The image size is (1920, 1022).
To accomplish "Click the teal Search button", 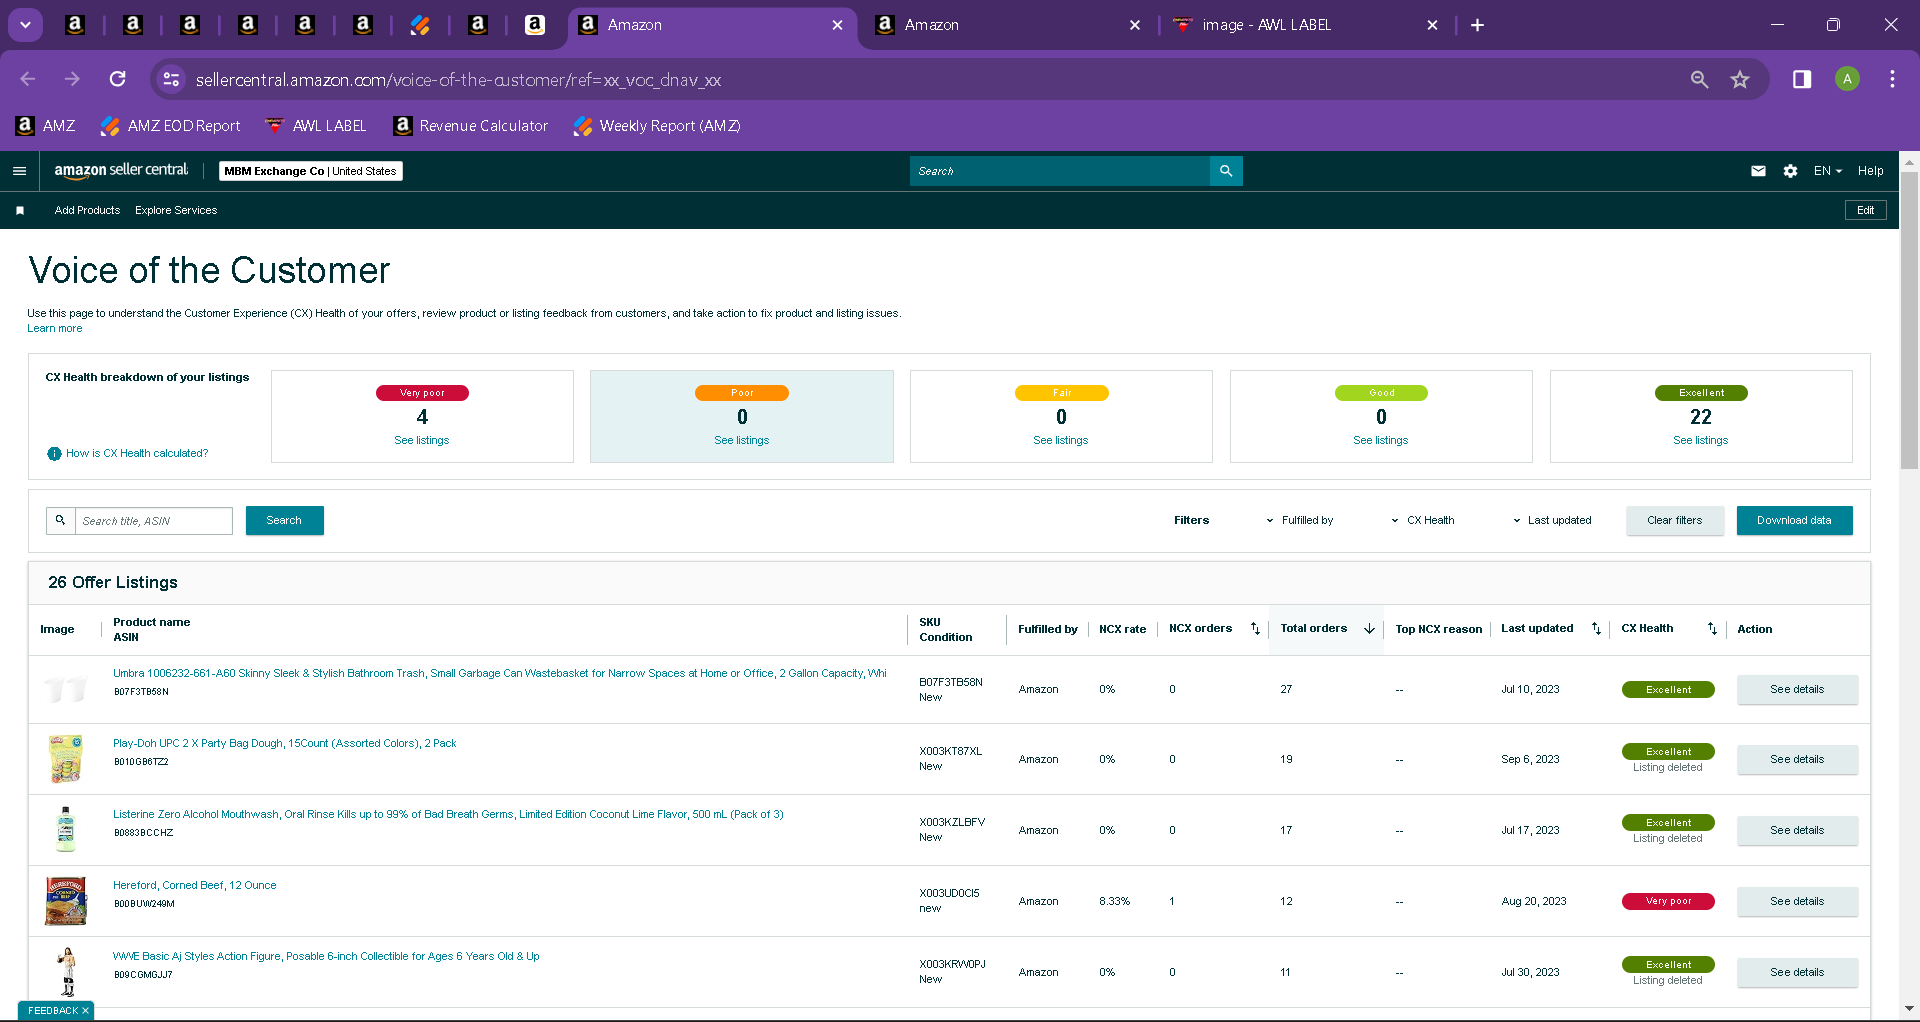I will tap(285, 521).
